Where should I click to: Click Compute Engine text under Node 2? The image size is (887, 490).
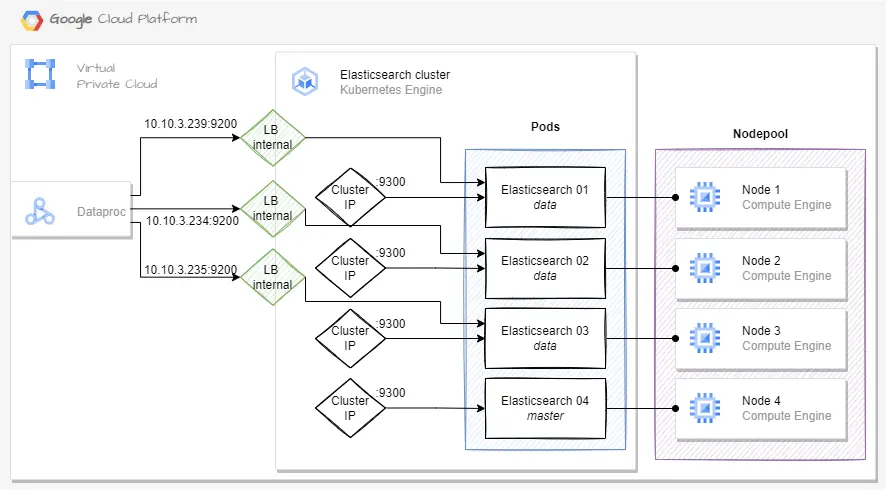coord(787,276)
